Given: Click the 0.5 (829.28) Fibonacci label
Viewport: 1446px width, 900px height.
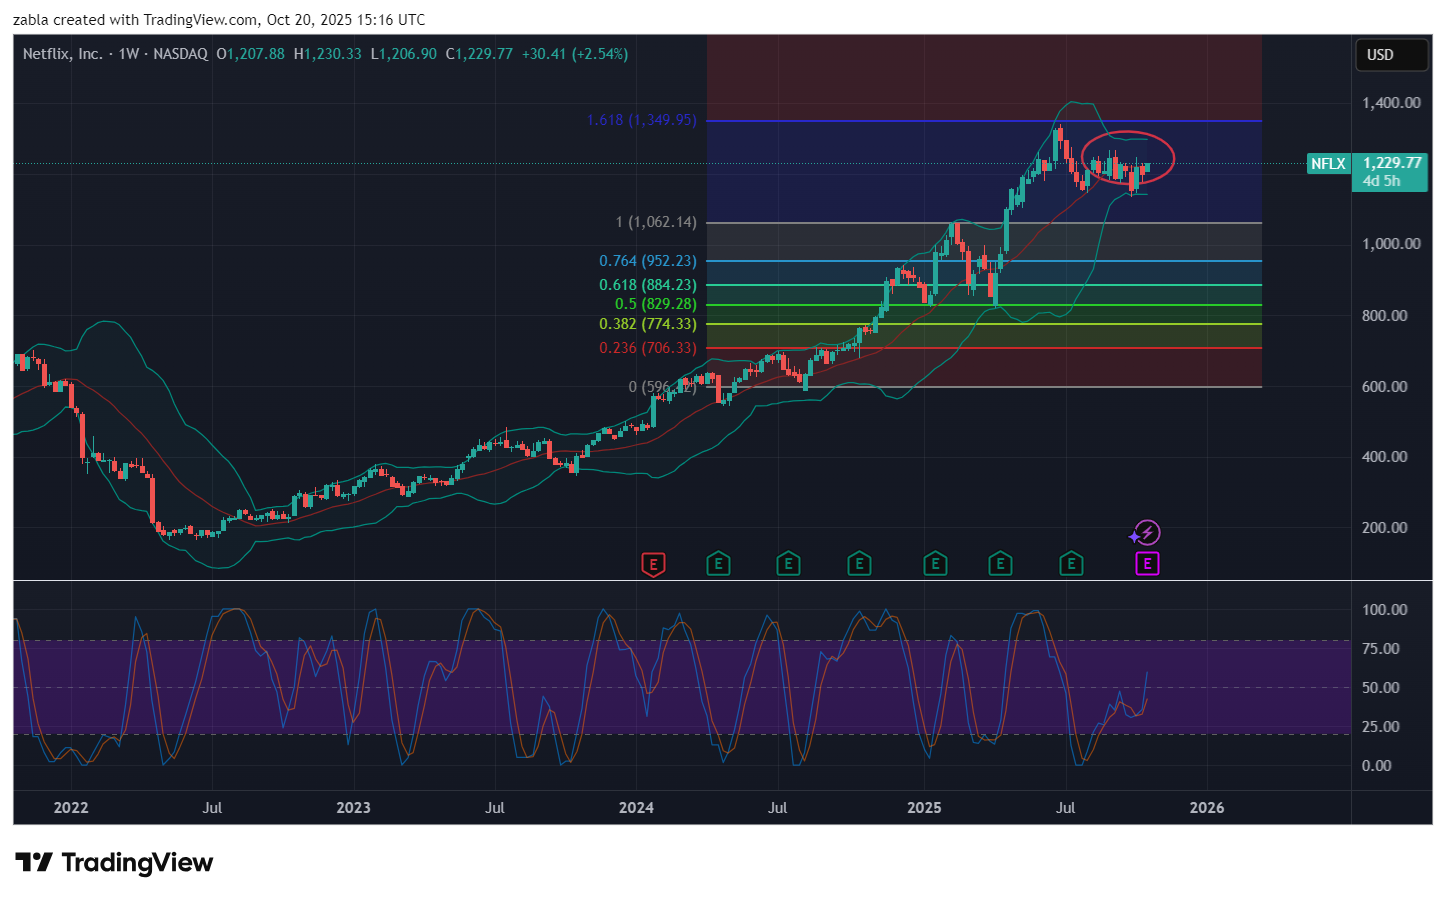Looking at the screenshot, I should coord(655,304).
